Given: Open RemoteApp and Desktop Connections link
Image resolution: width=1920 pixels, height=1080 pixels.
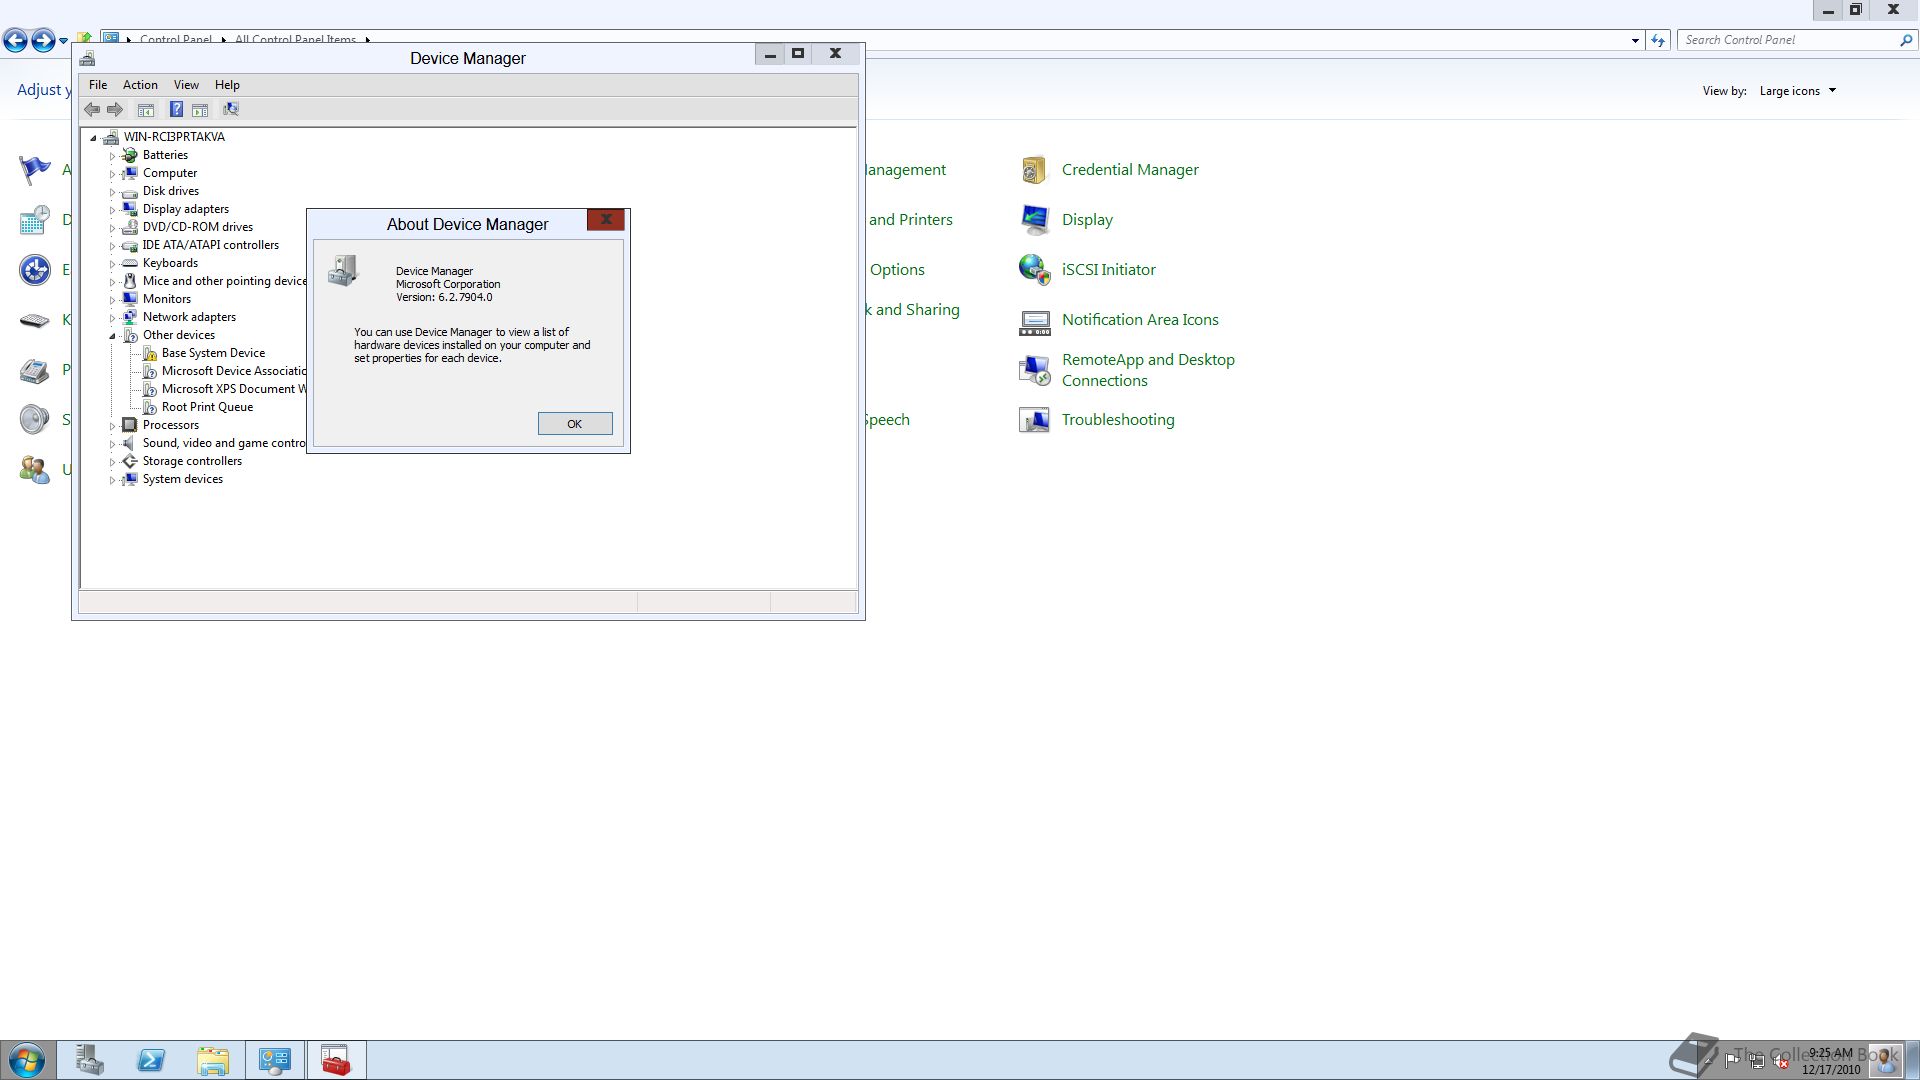Looking at the screenshot, I should click(x=1148, y=370).
